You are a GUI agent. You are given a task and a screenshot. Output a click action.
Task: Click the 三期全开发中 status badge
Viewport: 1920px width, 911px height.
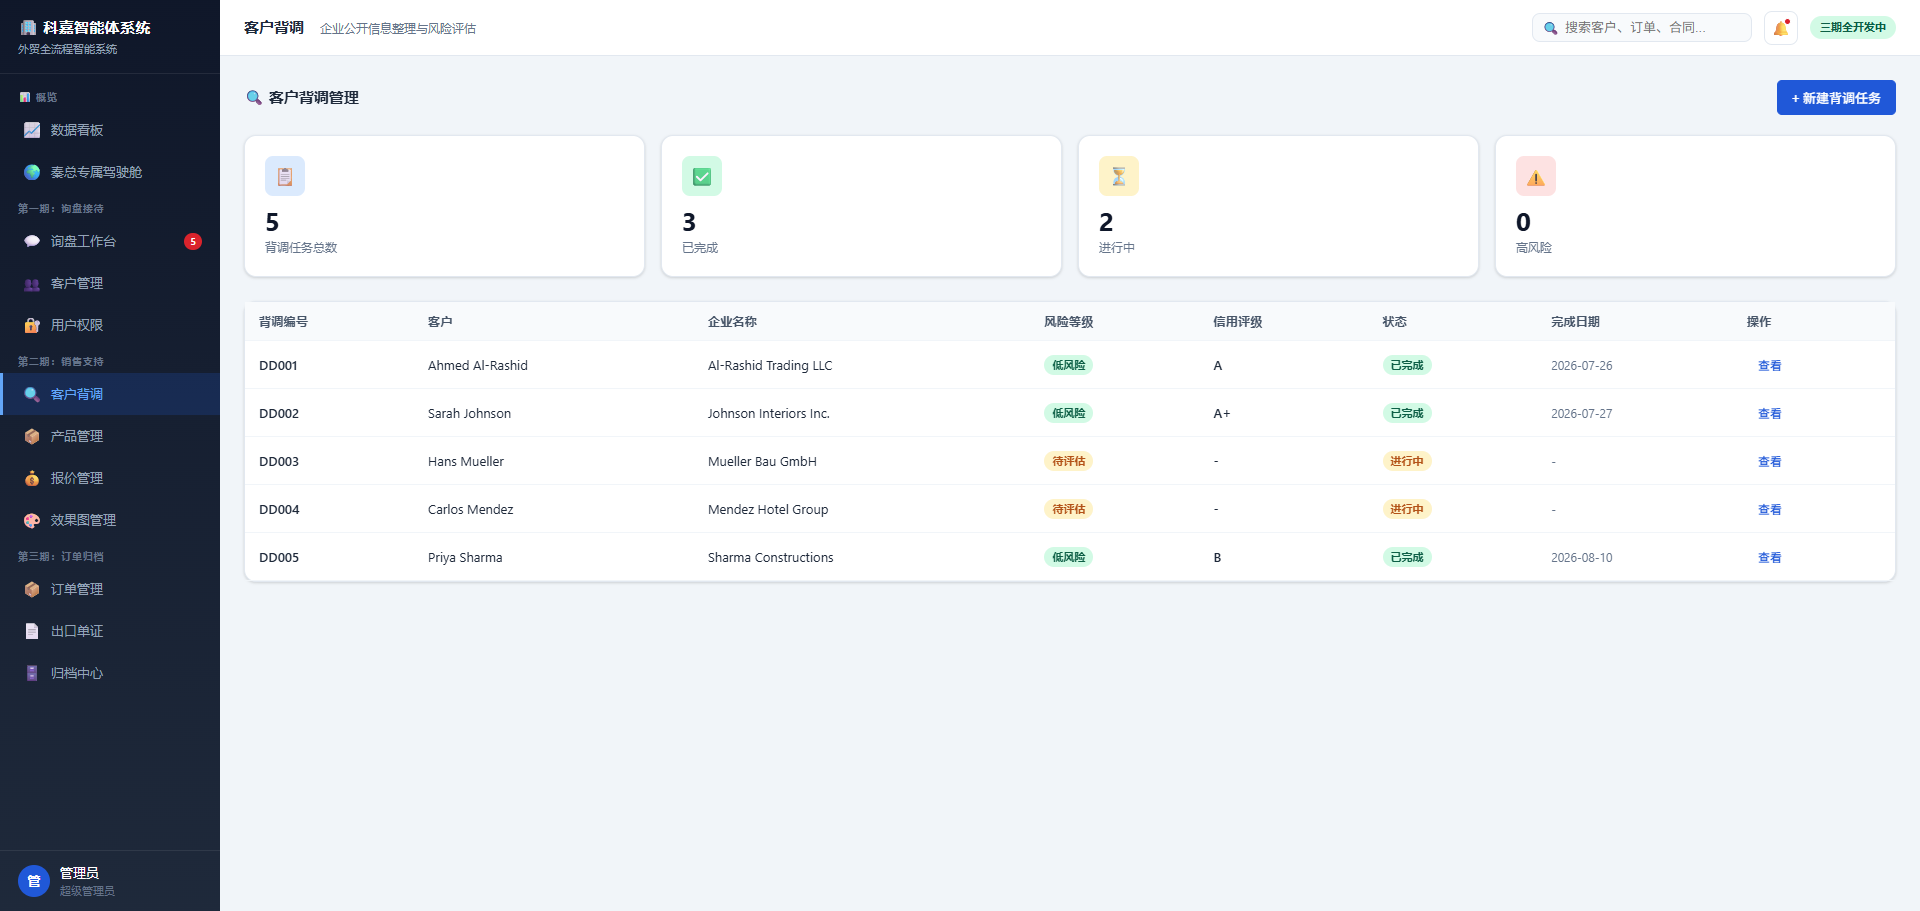coord(1853,27)
